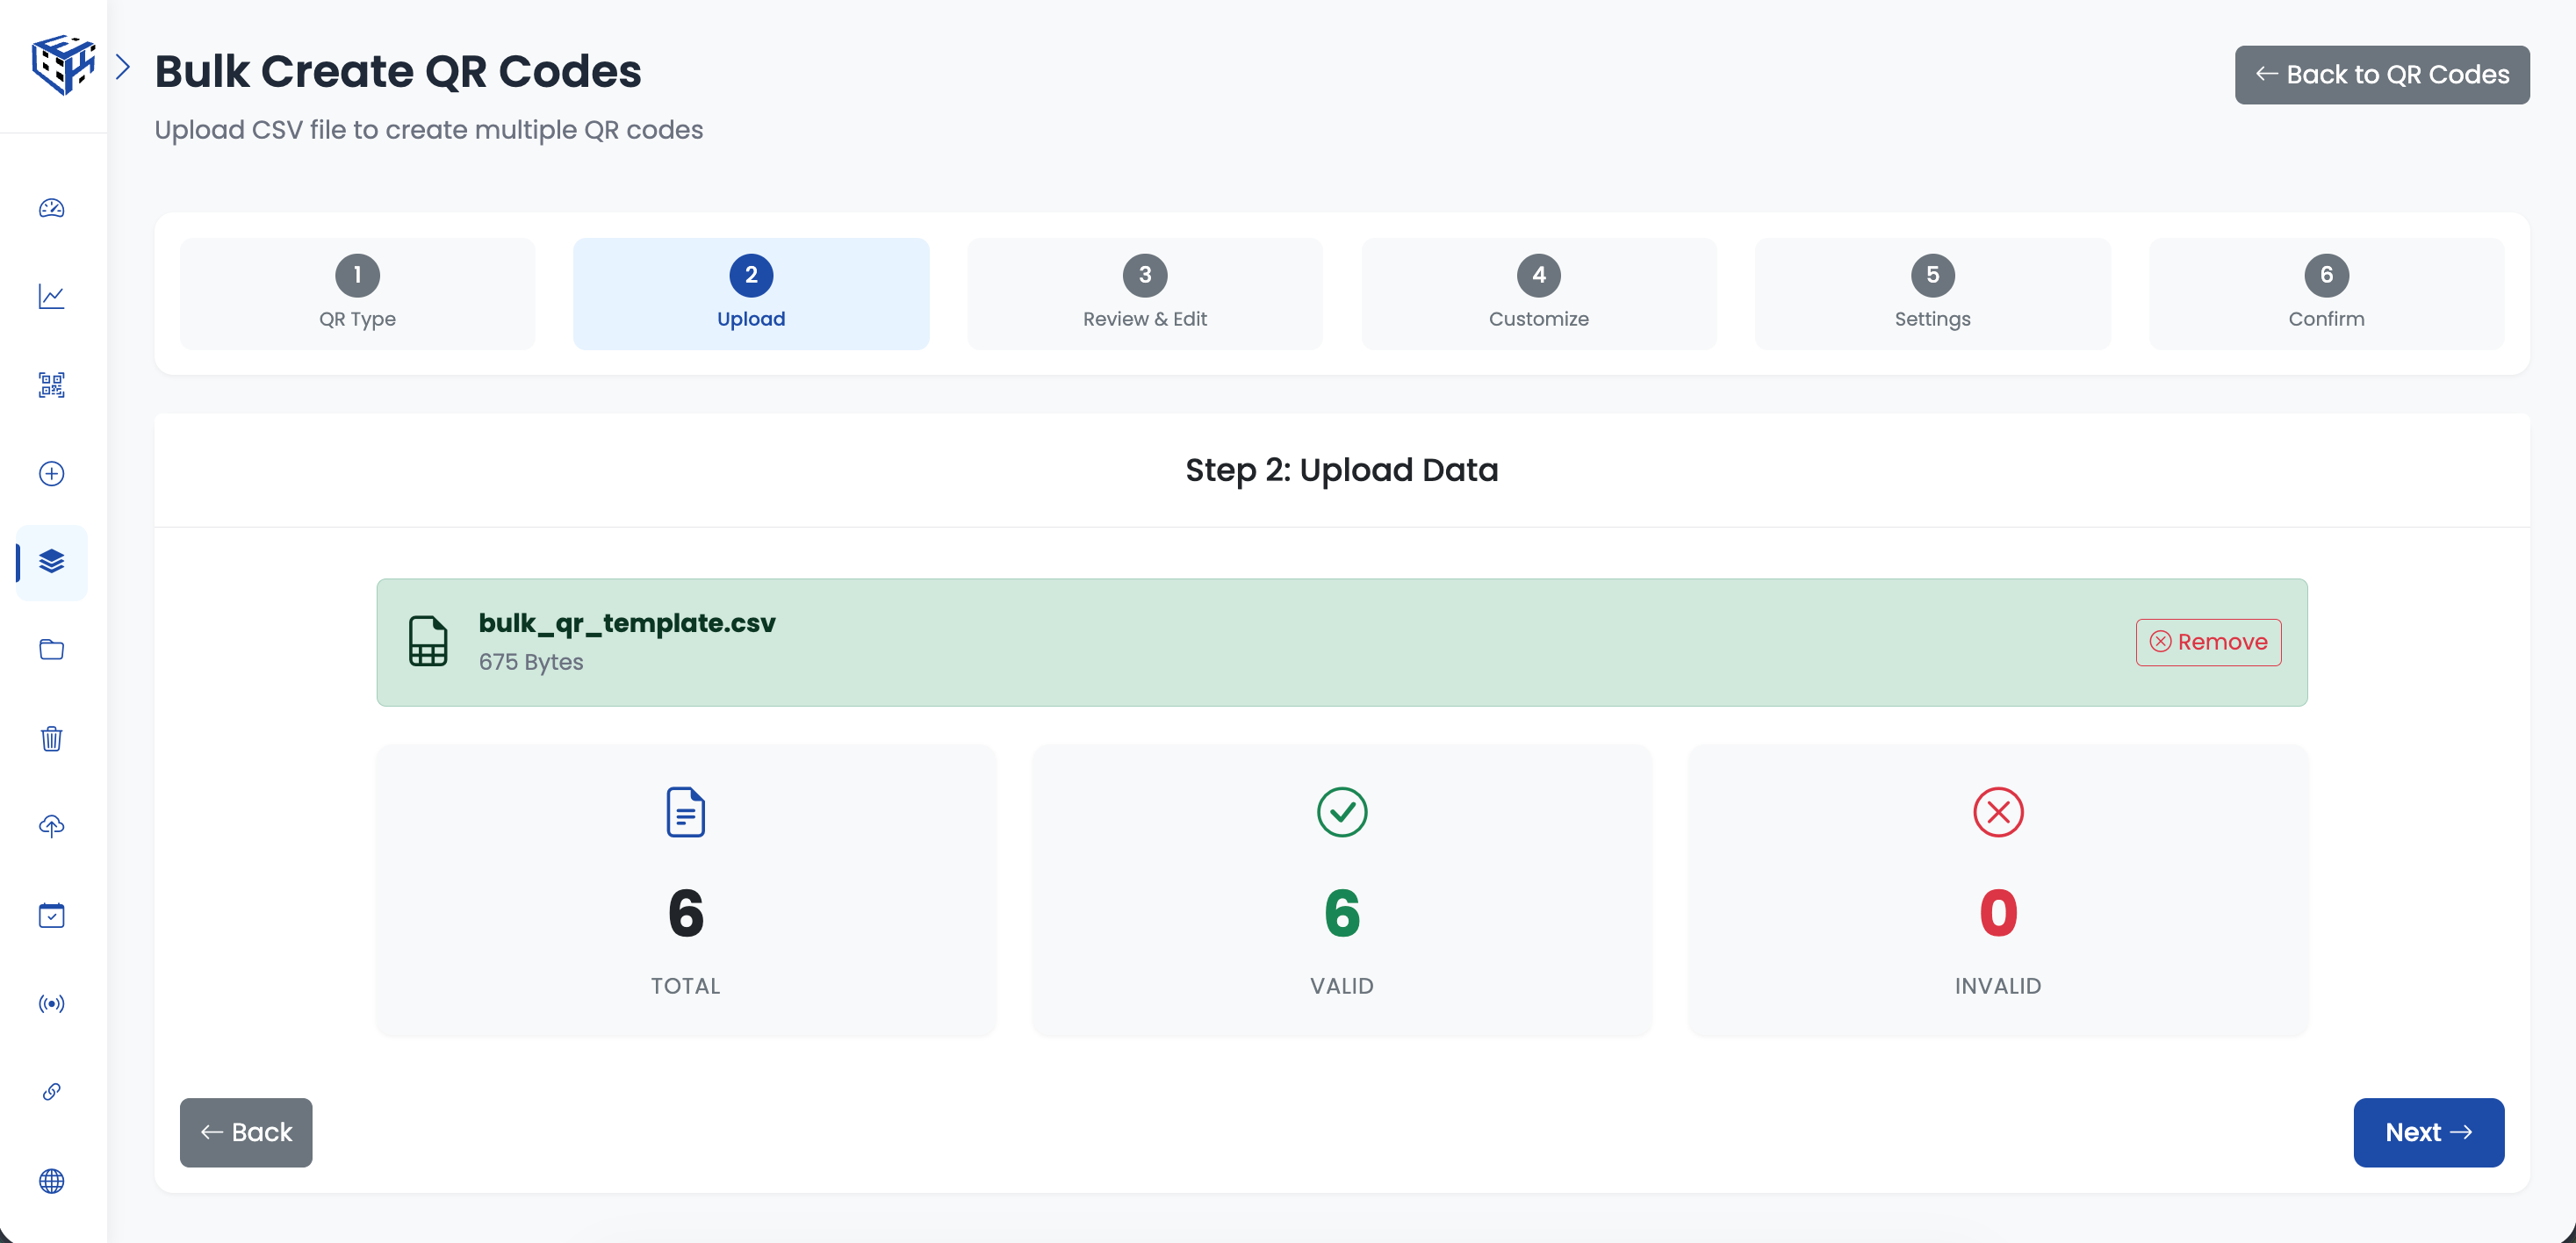Viewport: 2576px width, 1243px height.
Task: Jump to the Confirm step
Action: (2326, 293)
